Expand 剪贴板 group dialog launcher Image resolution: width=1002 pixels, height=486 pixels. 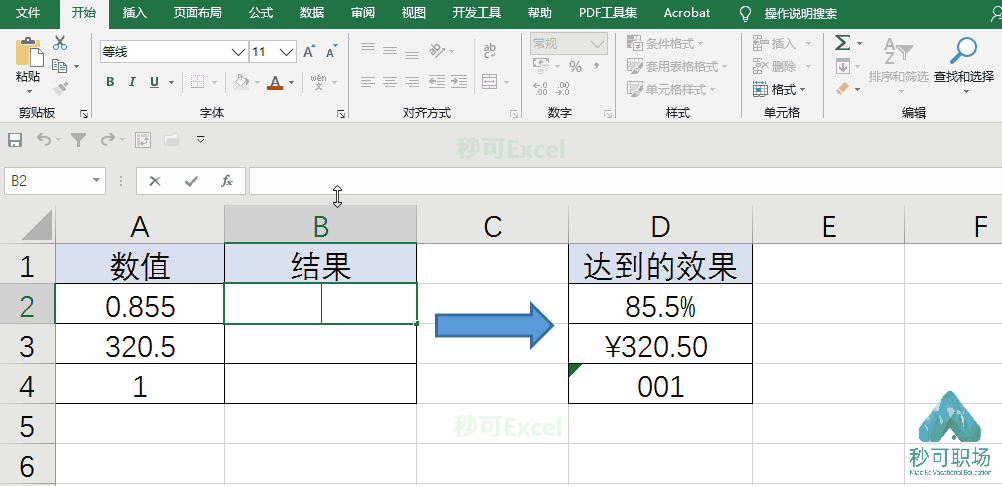(84, 114)
